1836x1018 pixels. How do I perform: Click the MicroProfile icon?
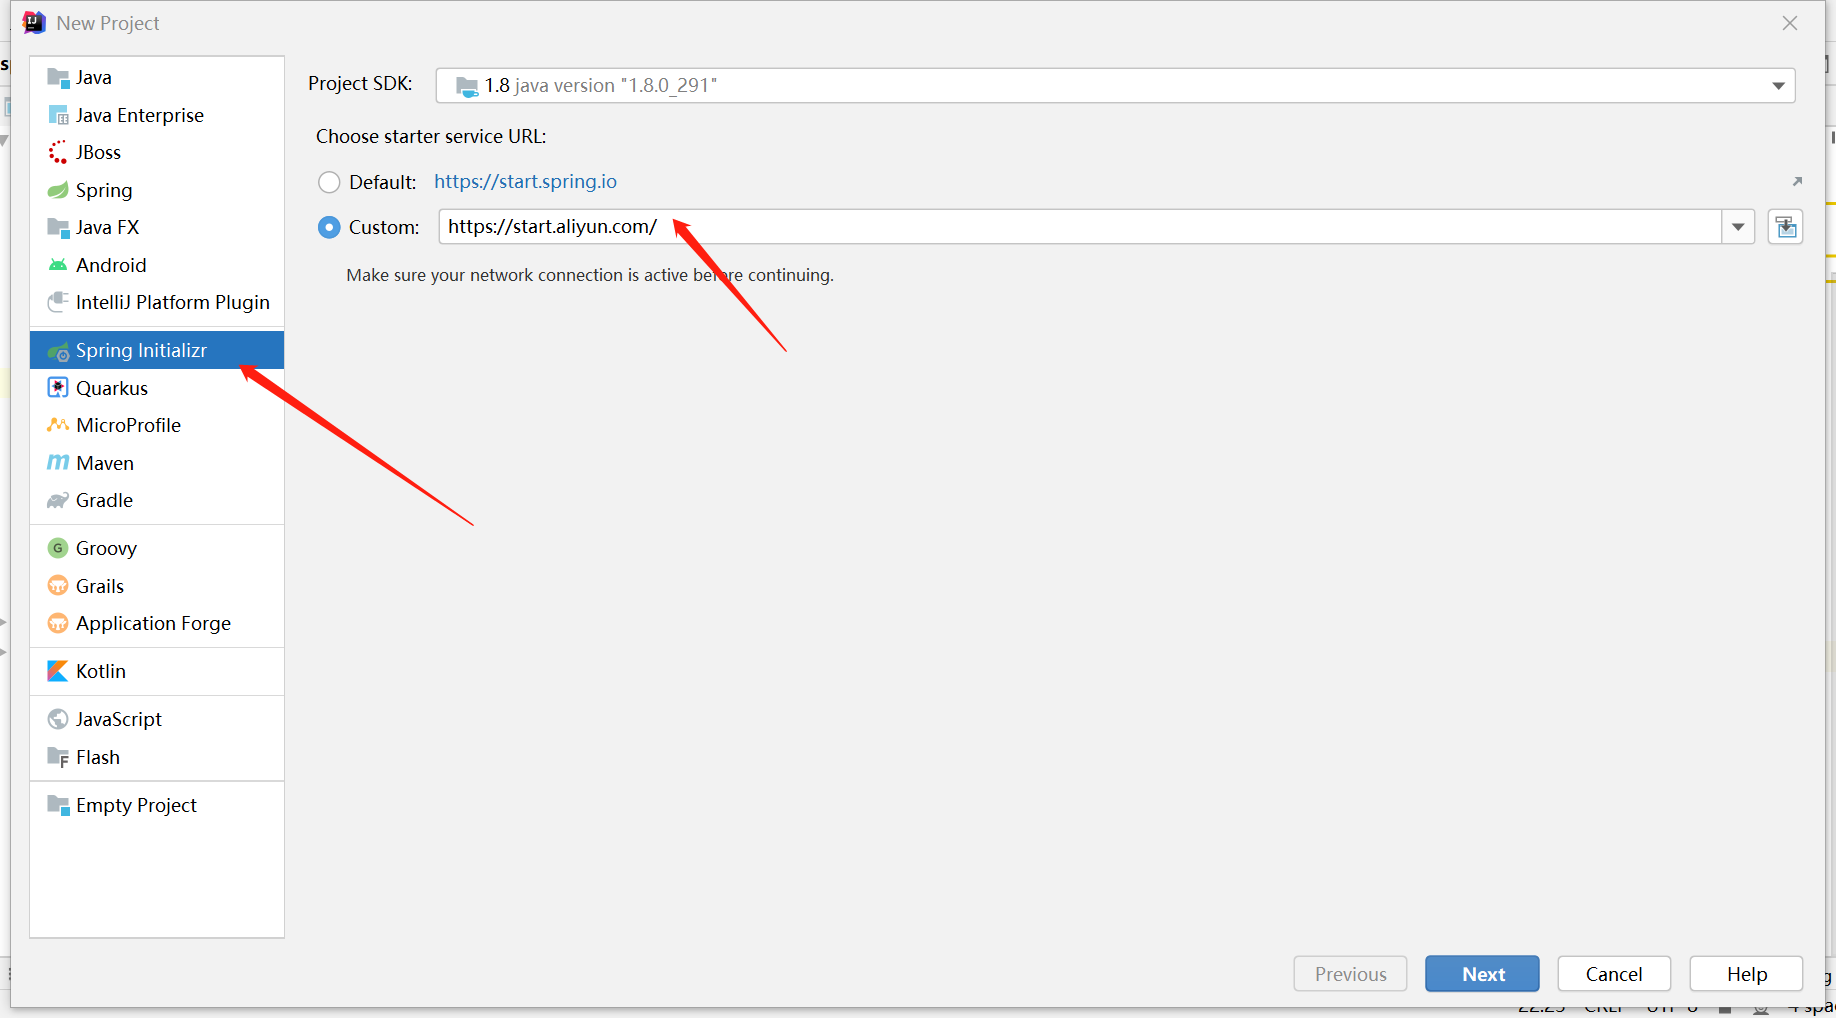pyautogui.click(x=58, y=426)
